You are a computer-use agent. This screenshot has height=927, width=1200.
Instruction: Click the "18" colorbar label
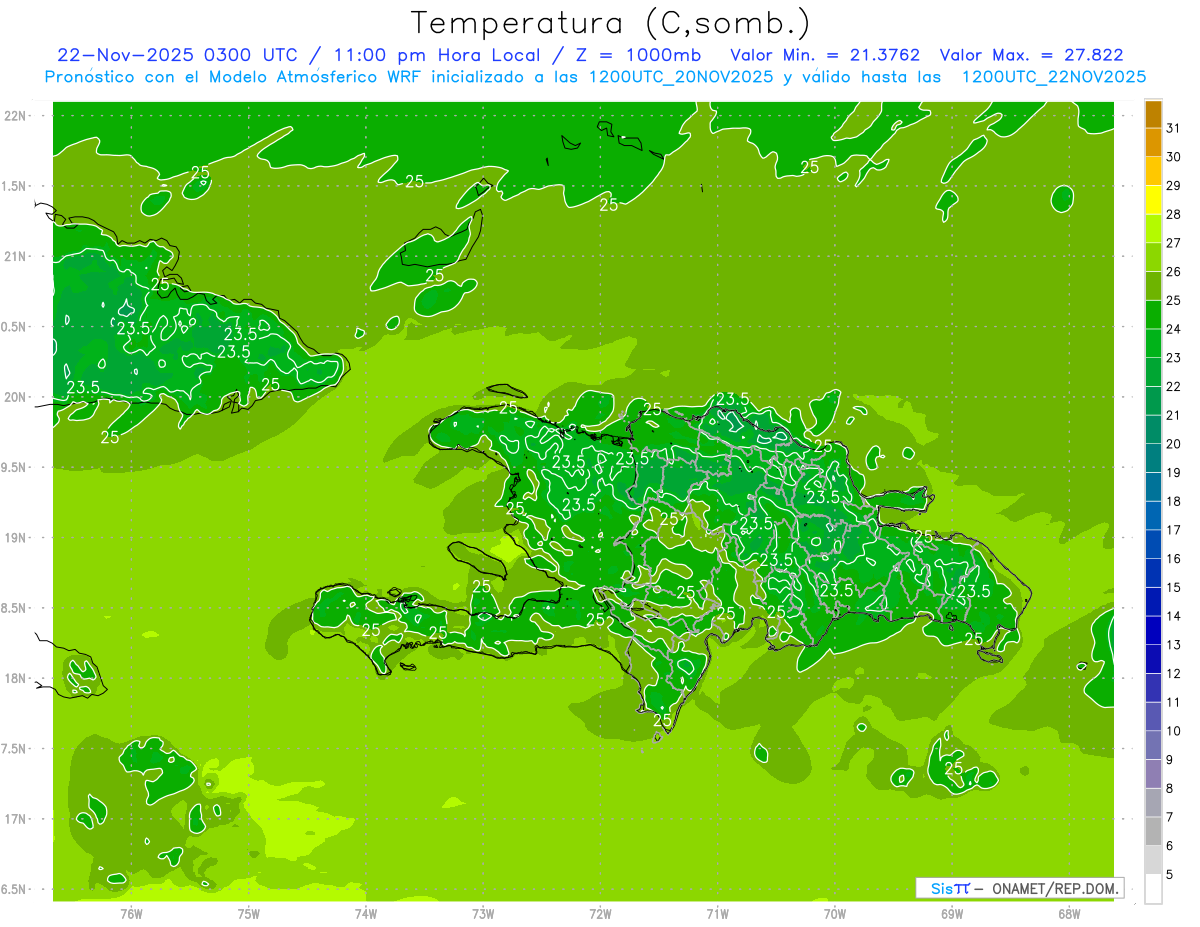[1174, 501]
